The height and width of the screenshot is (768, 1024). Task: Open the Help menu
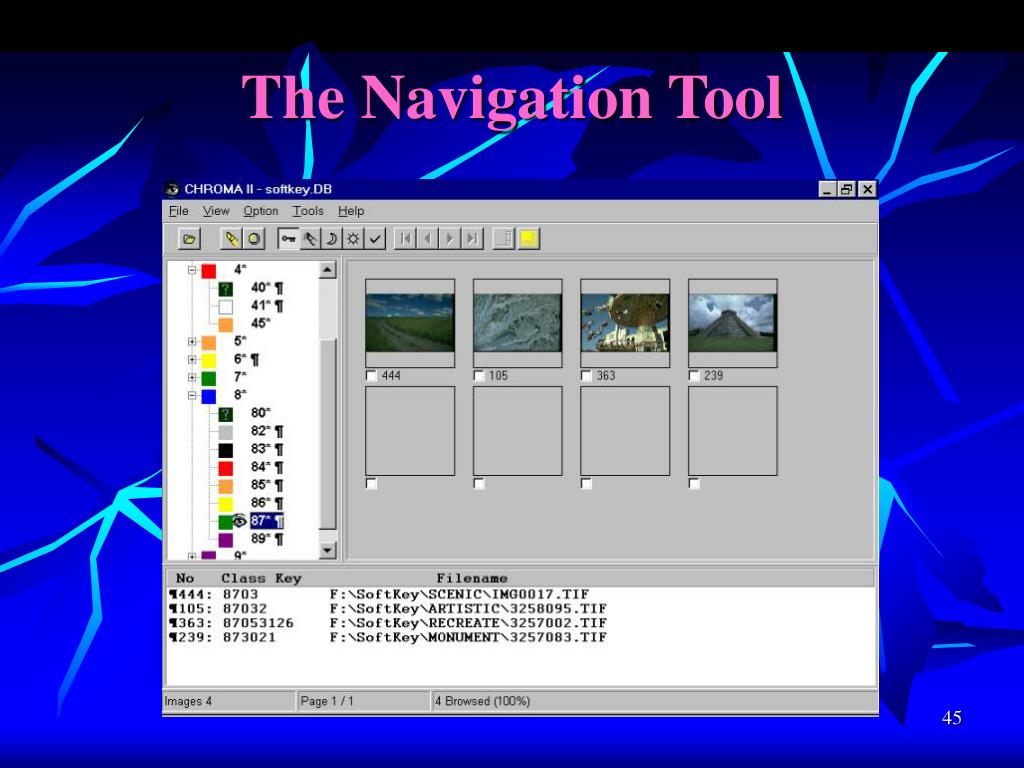tap(351, 211)
